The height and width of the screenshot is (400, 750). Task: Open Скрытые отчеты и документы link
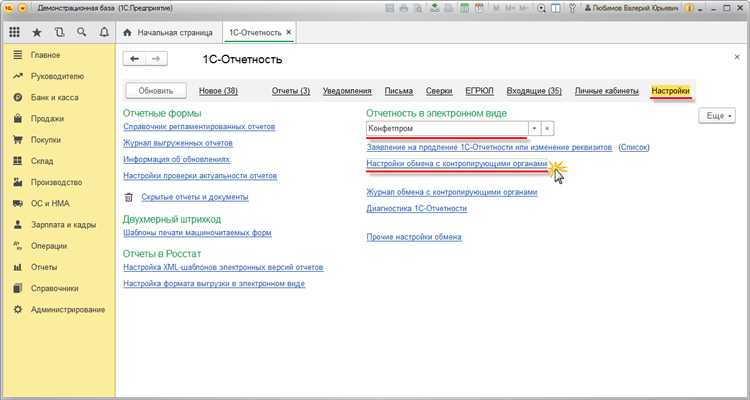(x=195, y=197)
